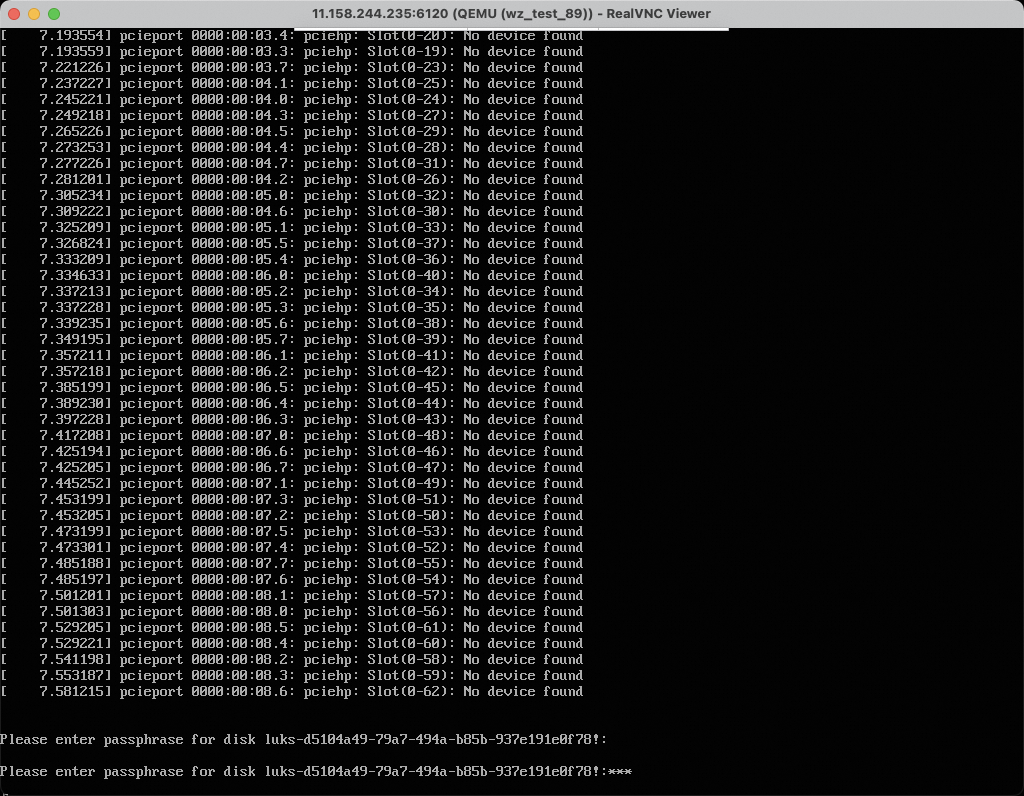Maximize the VNC window with green button

[x=54, y=14]
